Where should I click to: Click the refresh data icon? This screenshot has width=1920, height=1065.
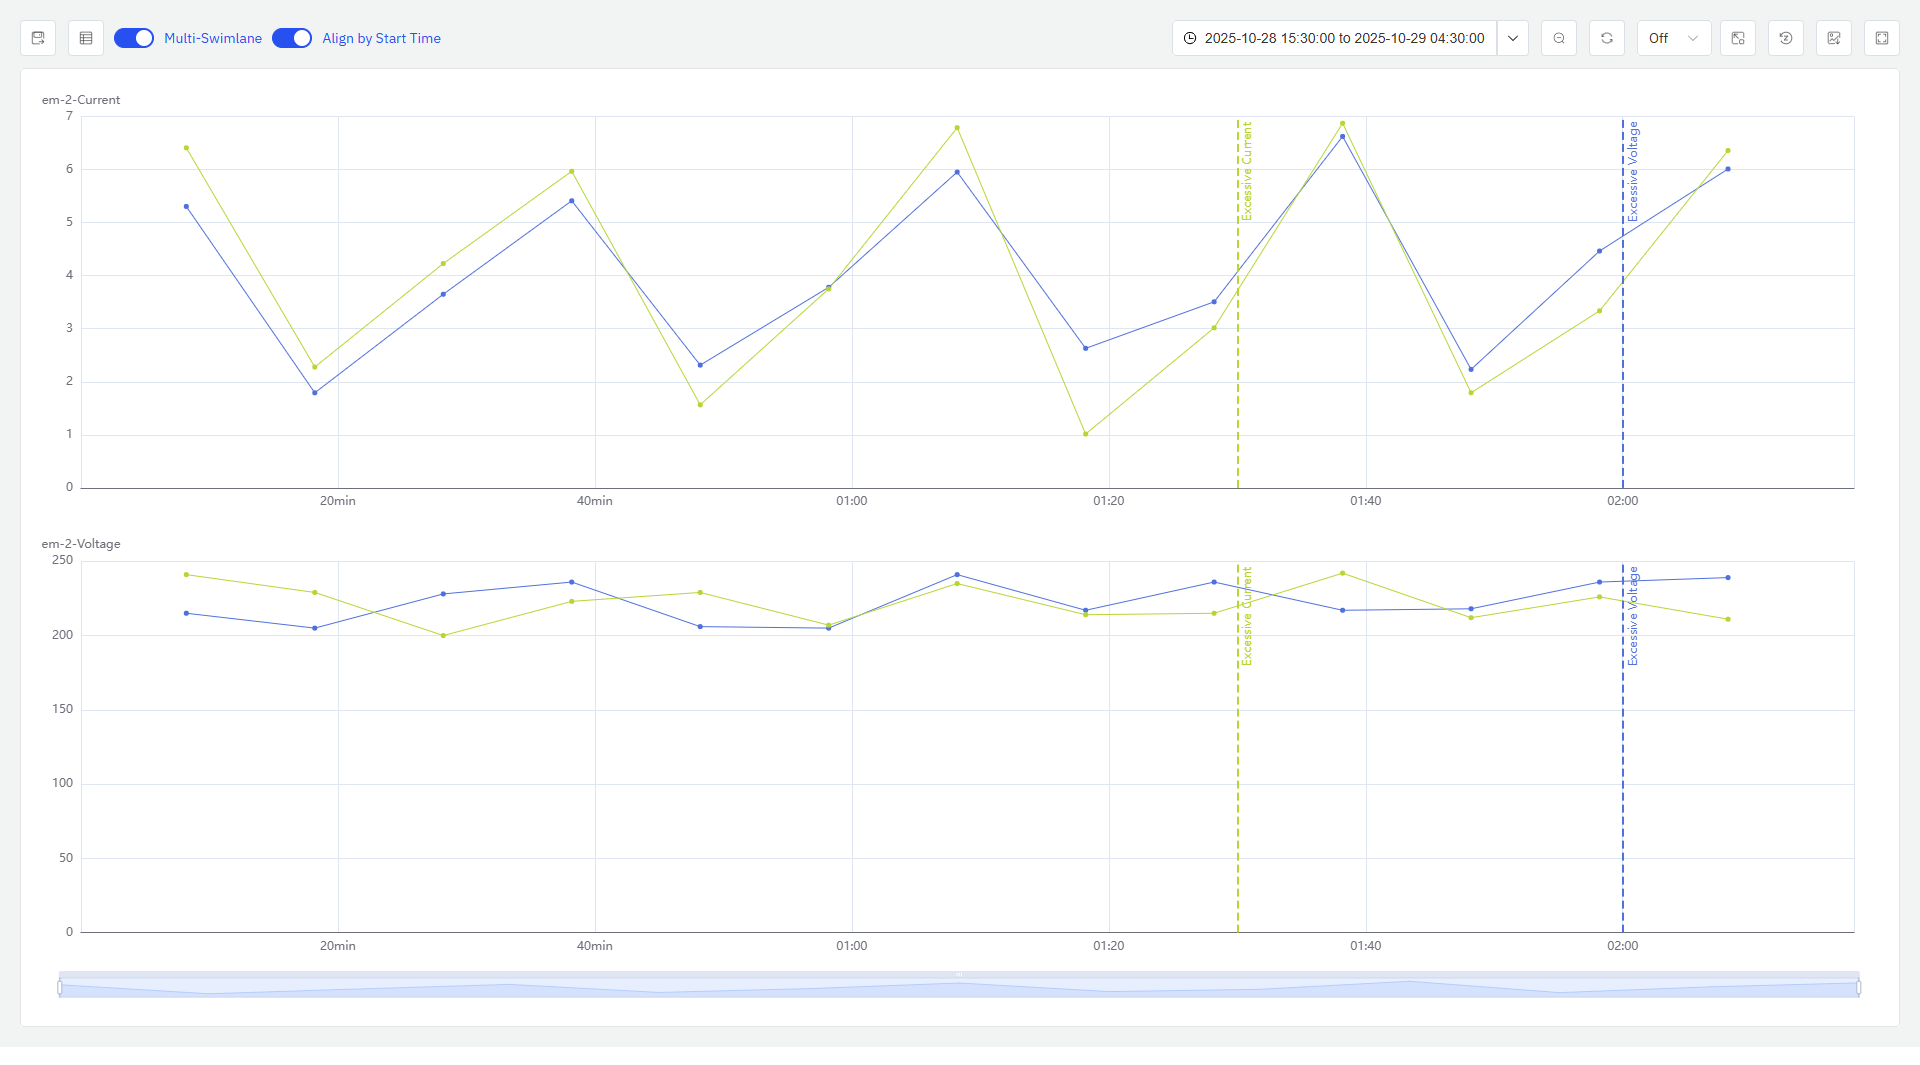(x=1607, y=38)
